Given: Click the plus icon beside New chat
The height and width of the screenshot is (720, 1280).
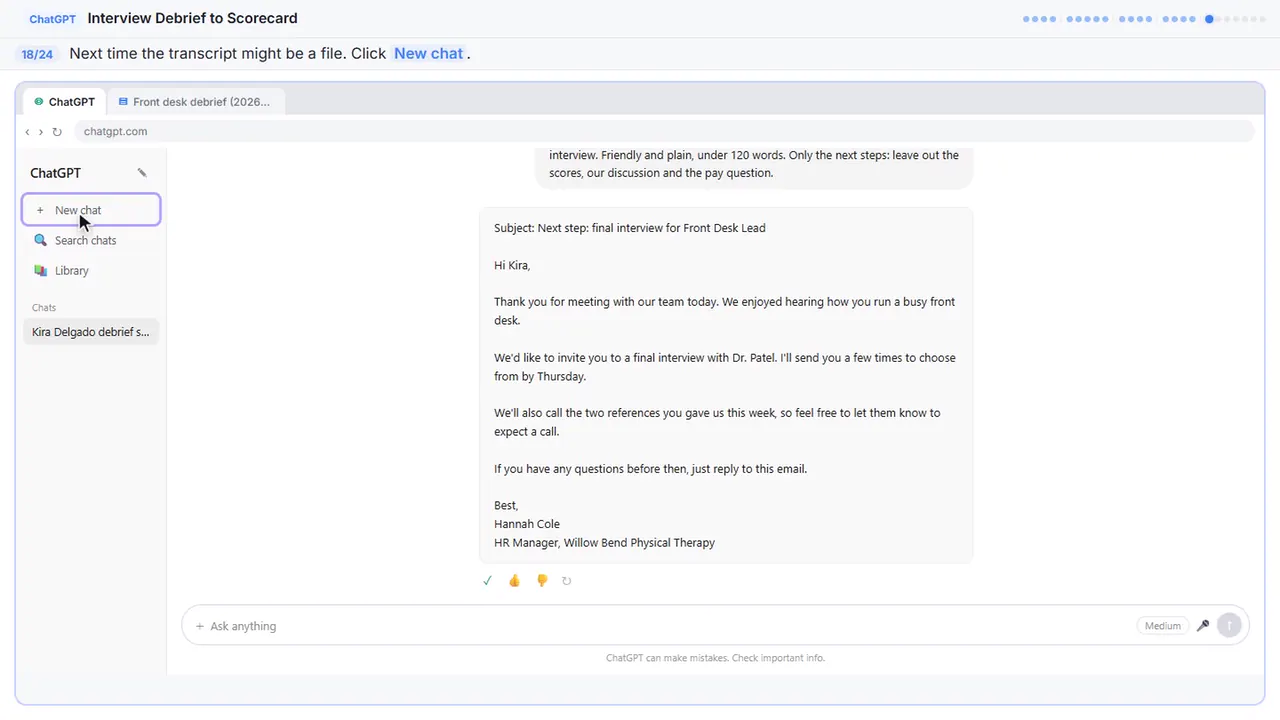Looking at the screenshot, I should pyautogui.click(x=40, y=210).
